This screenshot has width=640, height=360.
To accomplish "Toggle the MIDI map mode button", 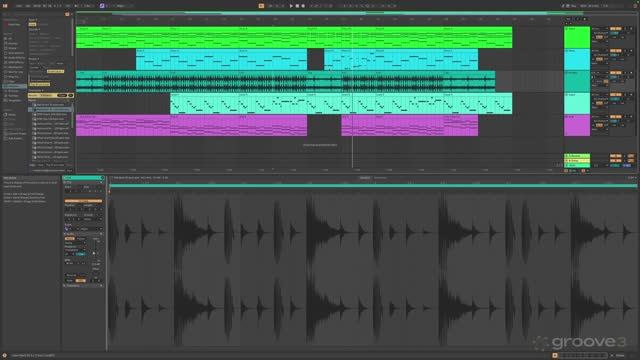I will coord(583,6).
